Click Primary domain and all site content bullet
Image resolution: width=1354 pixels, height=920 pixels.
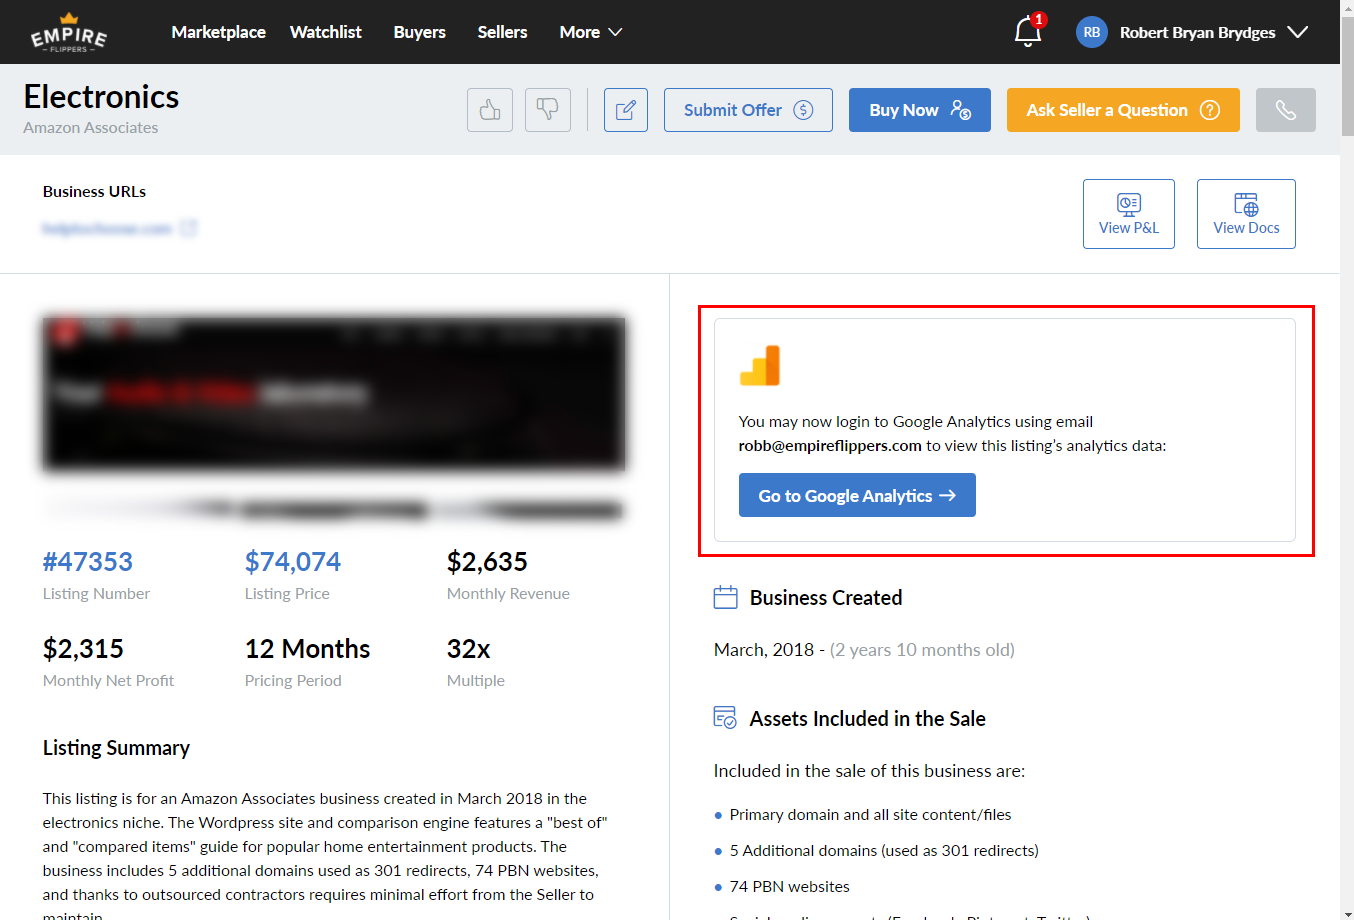click(870, 815)
